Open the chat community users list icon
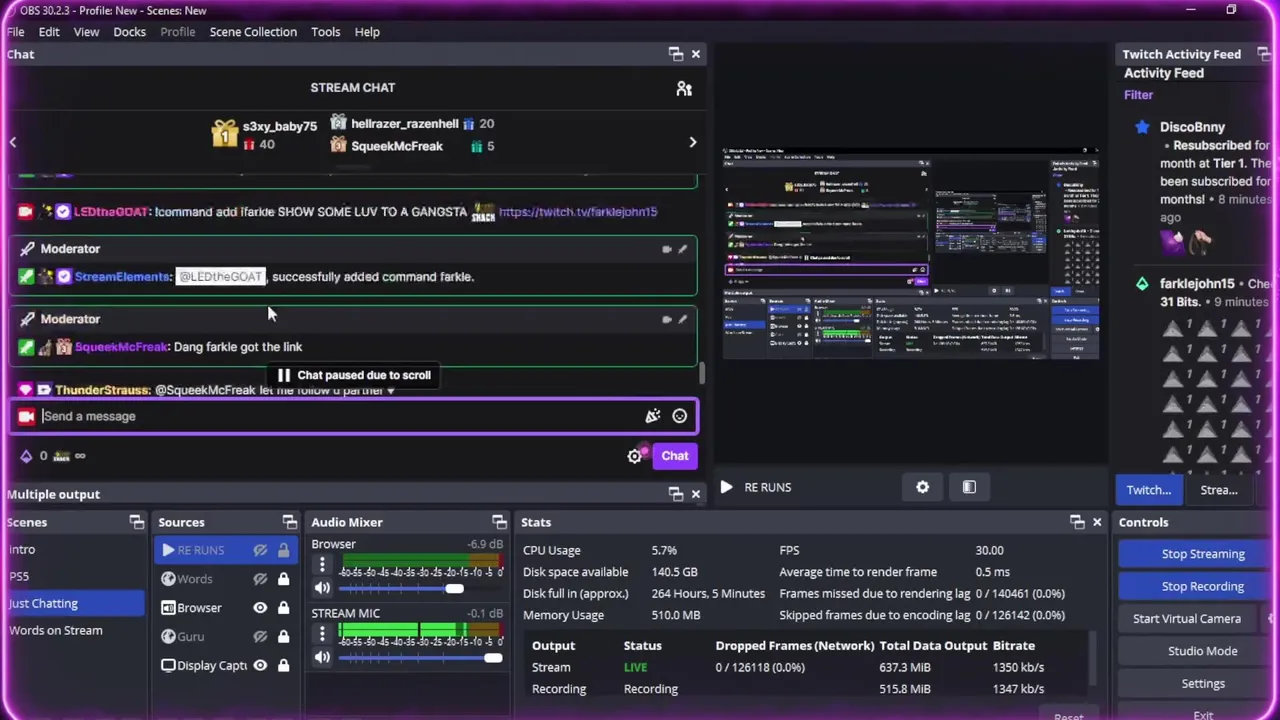This screenshot has width=1280, height=720. pos(684,89)
